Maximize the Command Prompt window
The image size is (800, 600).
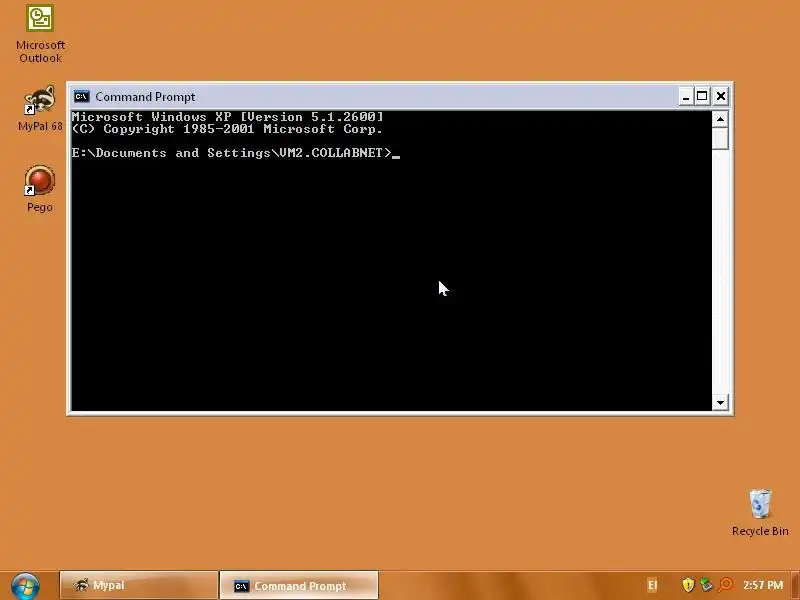(702, 96)
